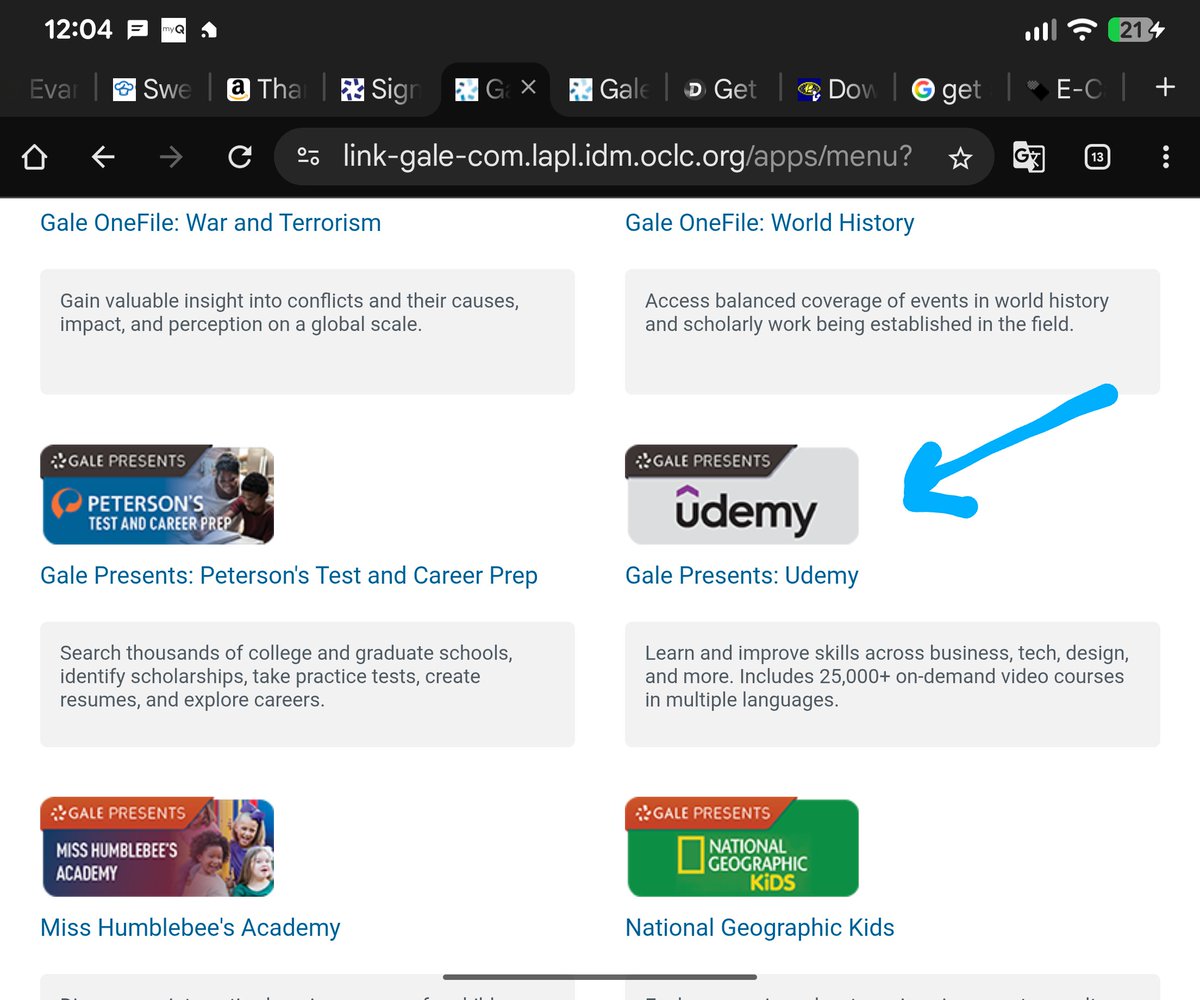Click World History description text
Screen dimensions: 1200x1000
click(x=876, y=312)
